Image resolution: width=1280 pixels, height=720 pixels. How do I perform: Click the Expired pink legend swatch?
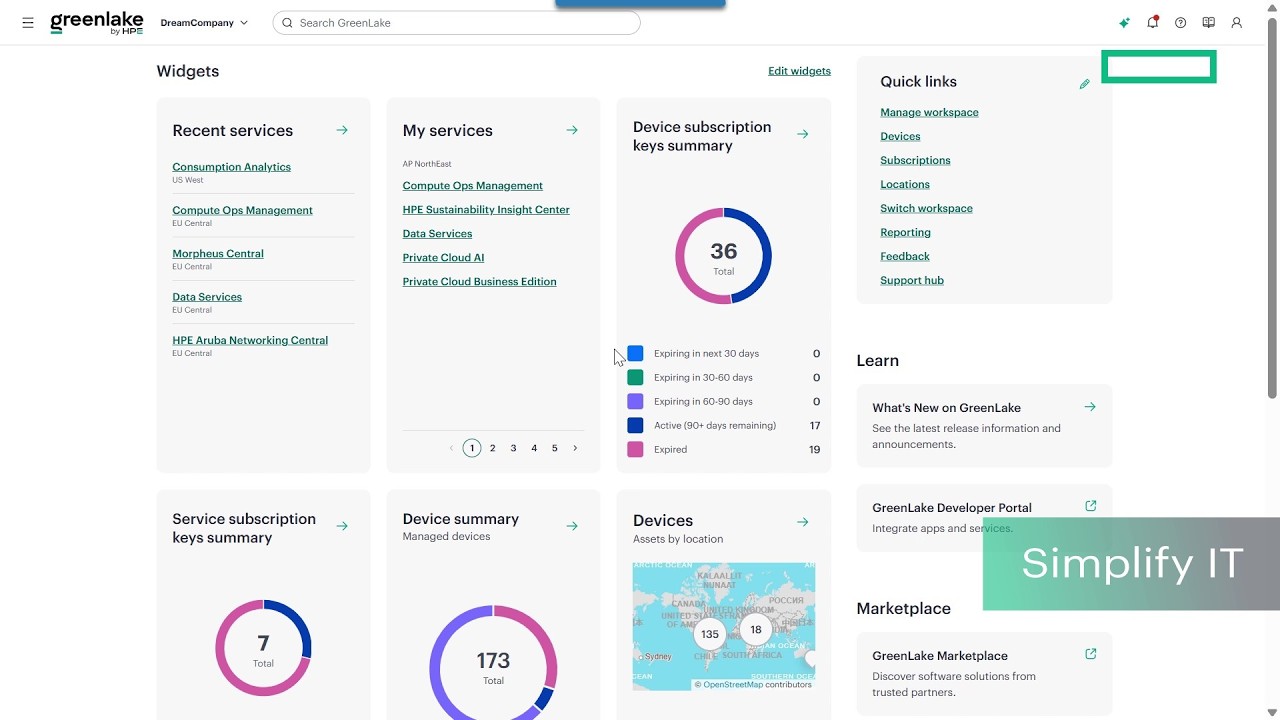coord(635,449)
